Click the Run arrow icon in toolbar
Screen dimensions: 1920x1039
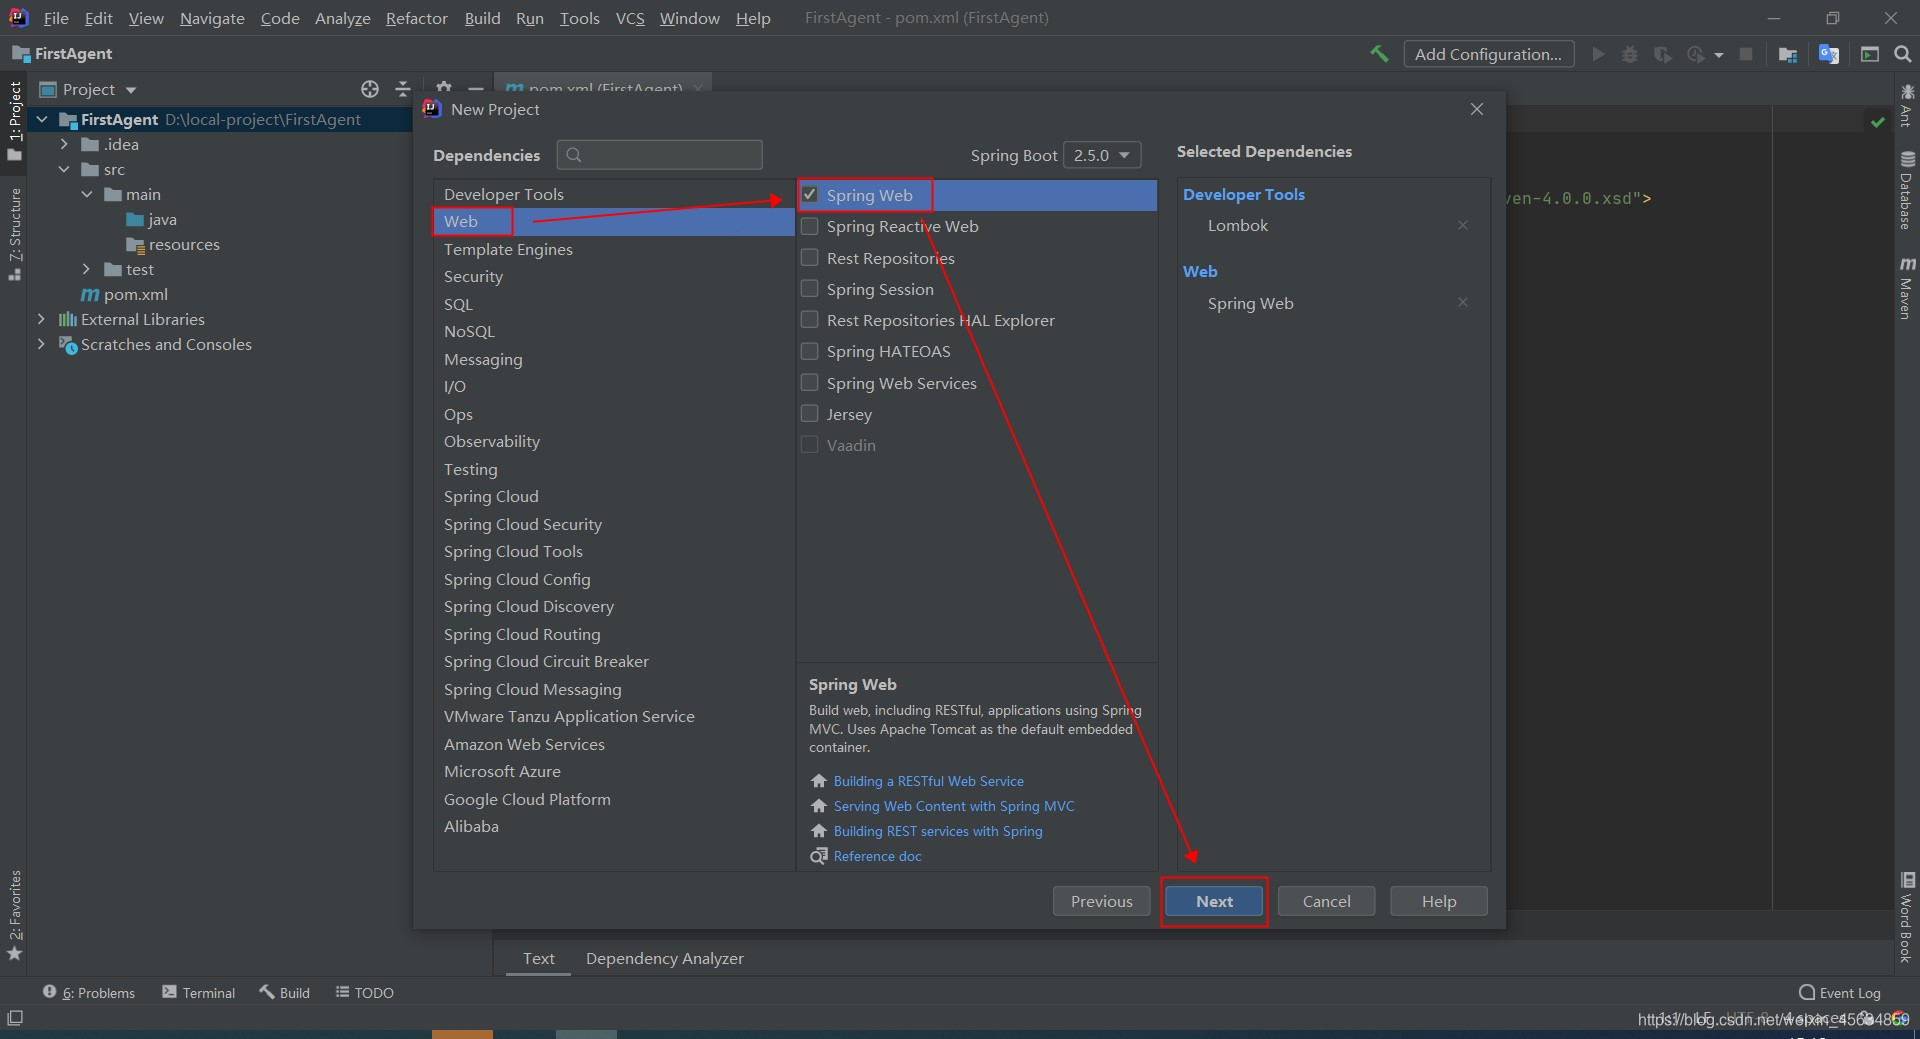tap(1598, 54)
